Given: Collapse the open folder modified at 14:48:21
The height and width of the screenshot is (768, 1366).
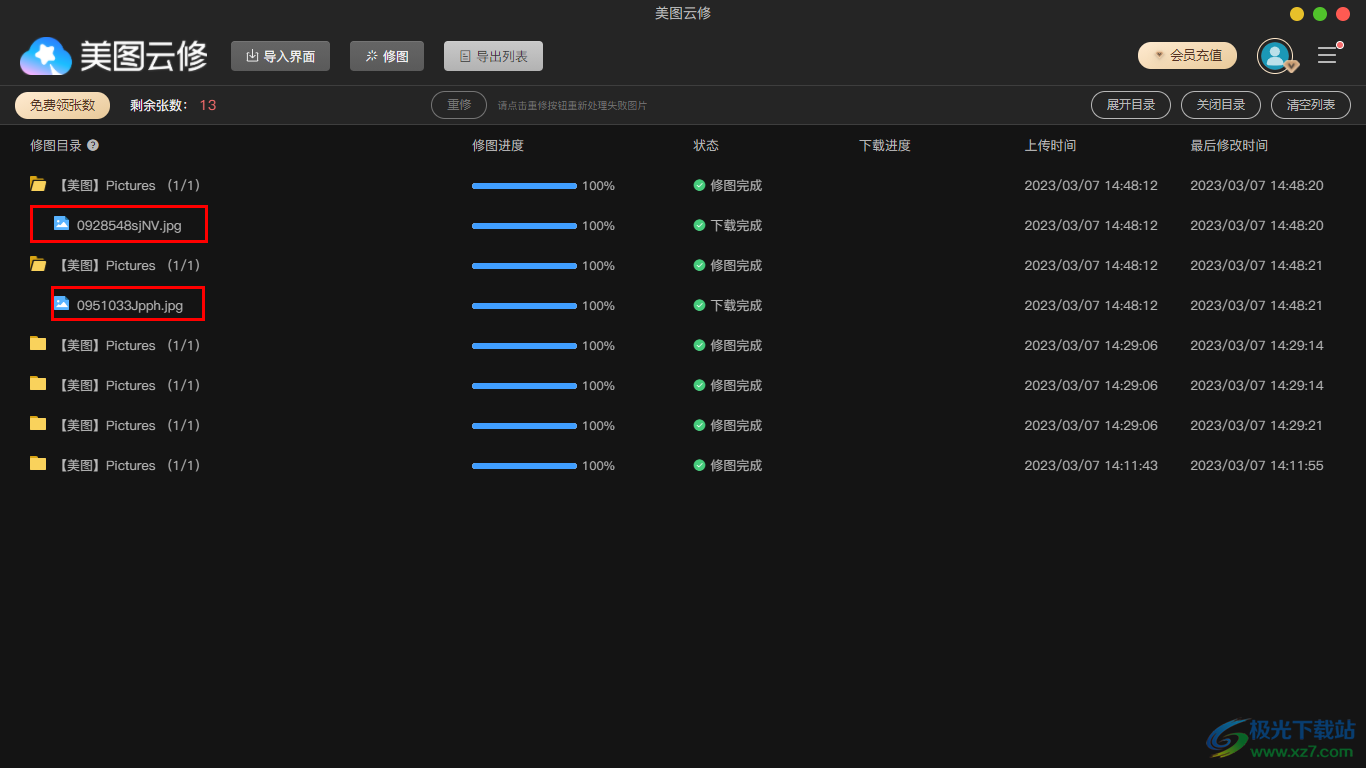Looking at the screenshot, I should pyautogui.click(x=38, y=264).
